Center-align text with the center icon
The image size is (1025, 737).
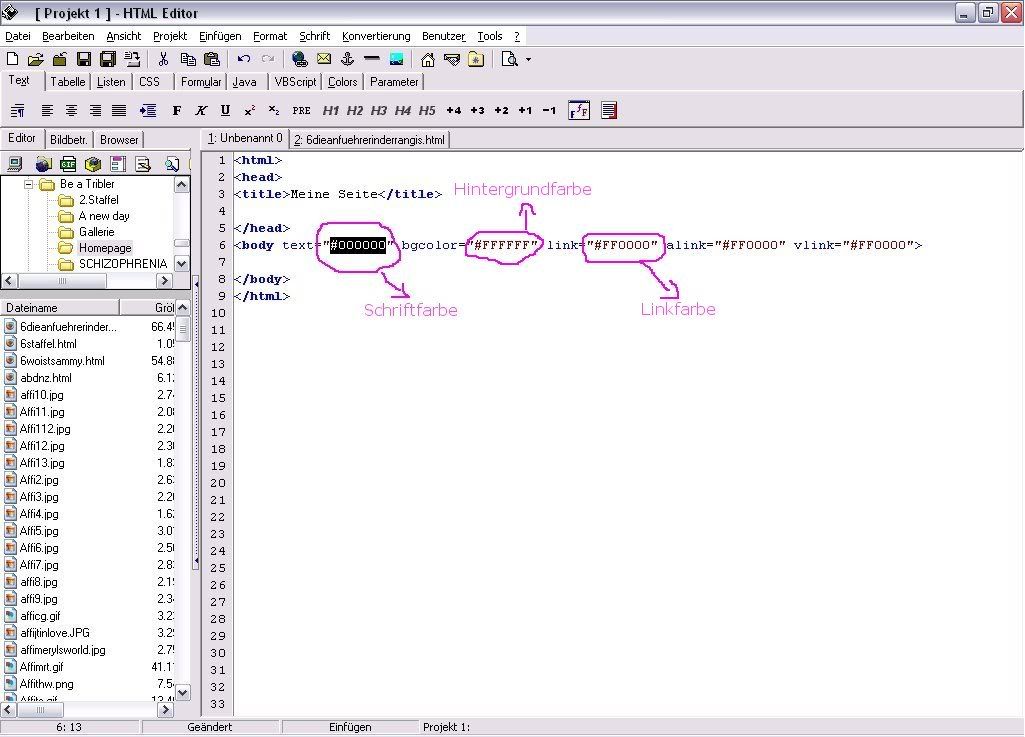[x=71, y=111]
